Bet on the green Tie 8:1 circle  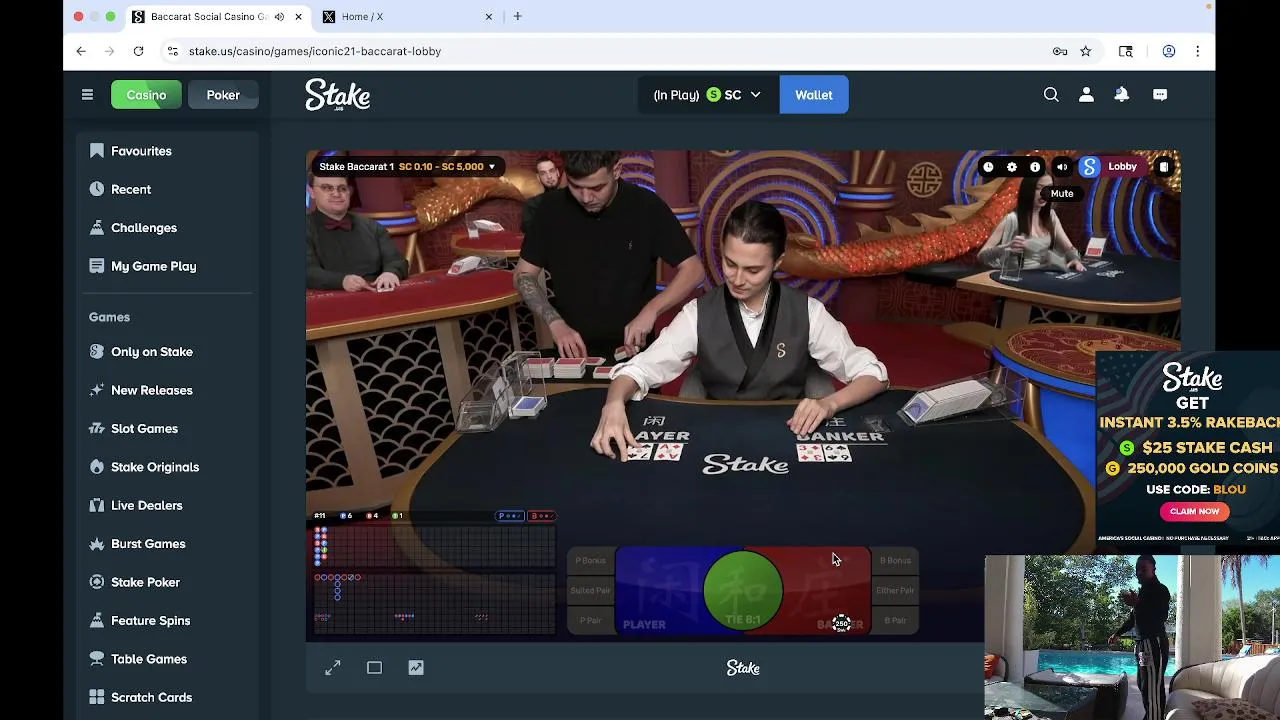[743, 592]
